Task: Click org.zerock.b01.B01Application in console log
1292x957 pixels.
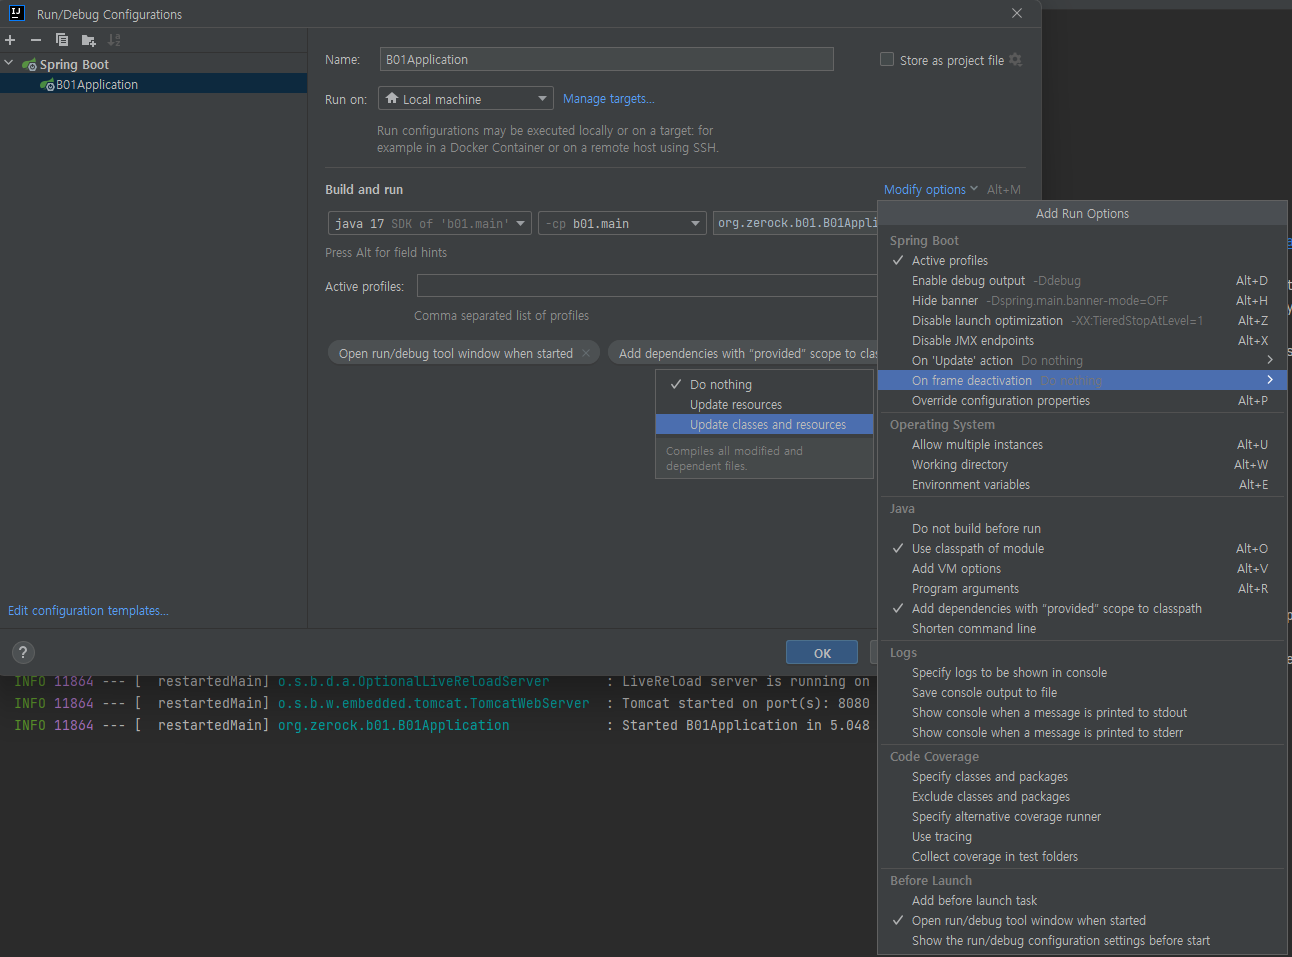Action: [393, 725]
